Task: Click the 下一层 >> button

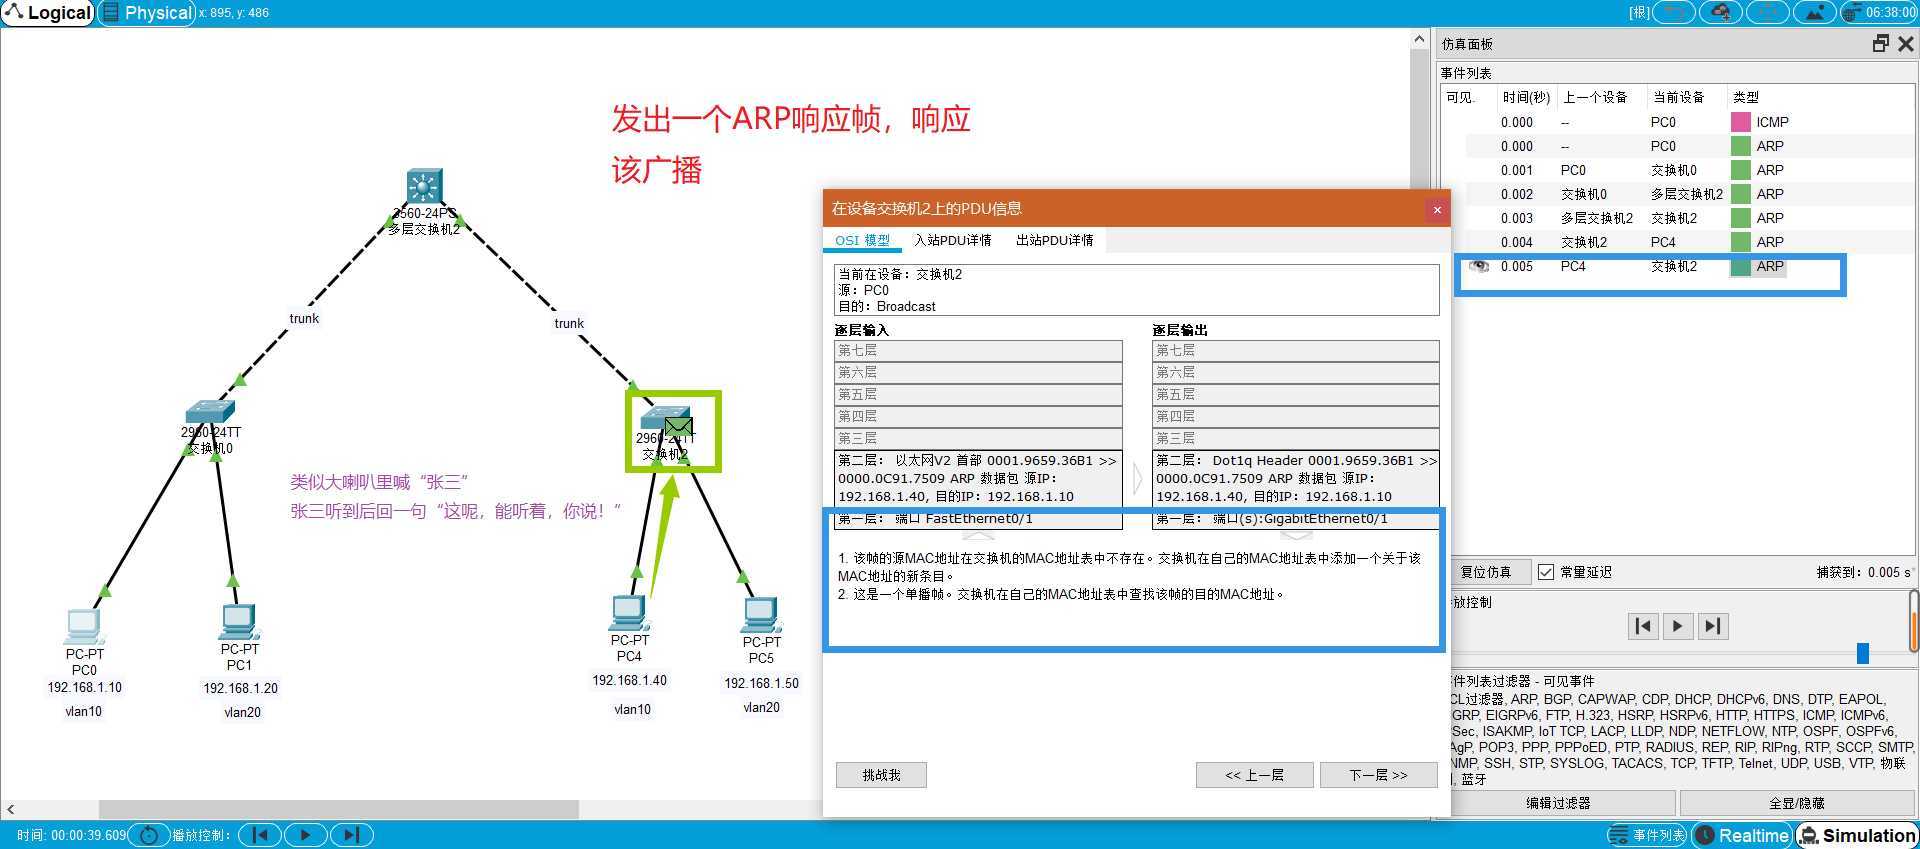Action: coord(1378,775)
